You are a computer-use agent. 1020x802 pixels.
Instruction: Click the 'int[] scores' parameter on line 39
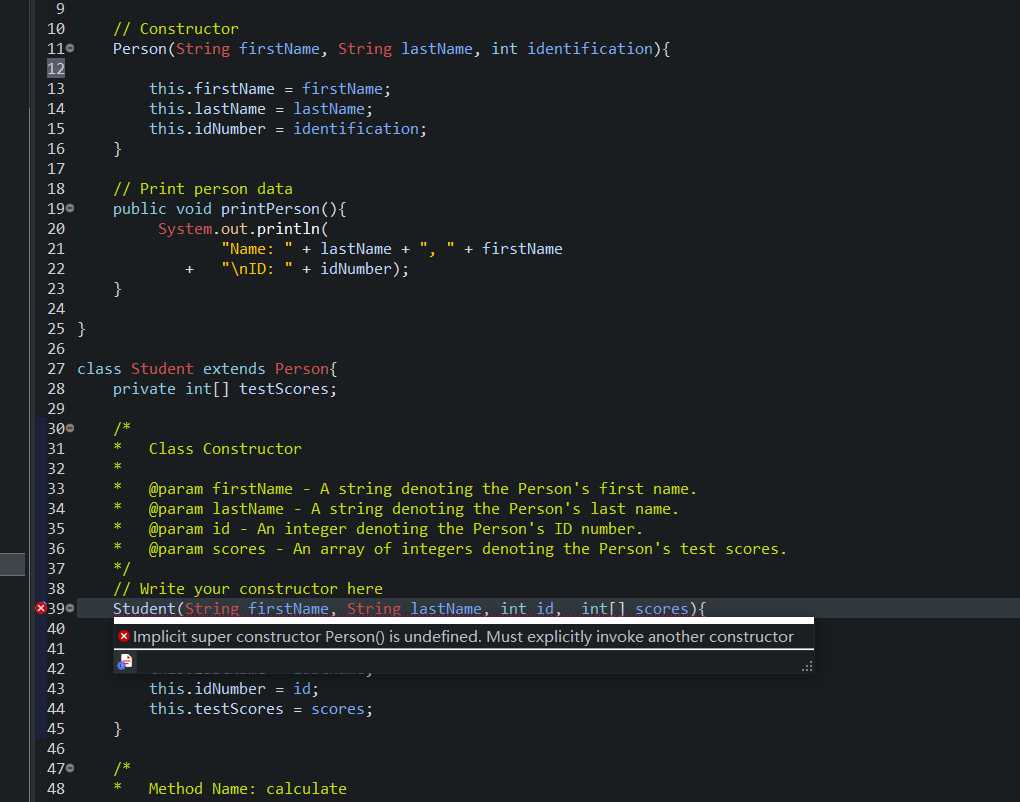coord(634,609)
